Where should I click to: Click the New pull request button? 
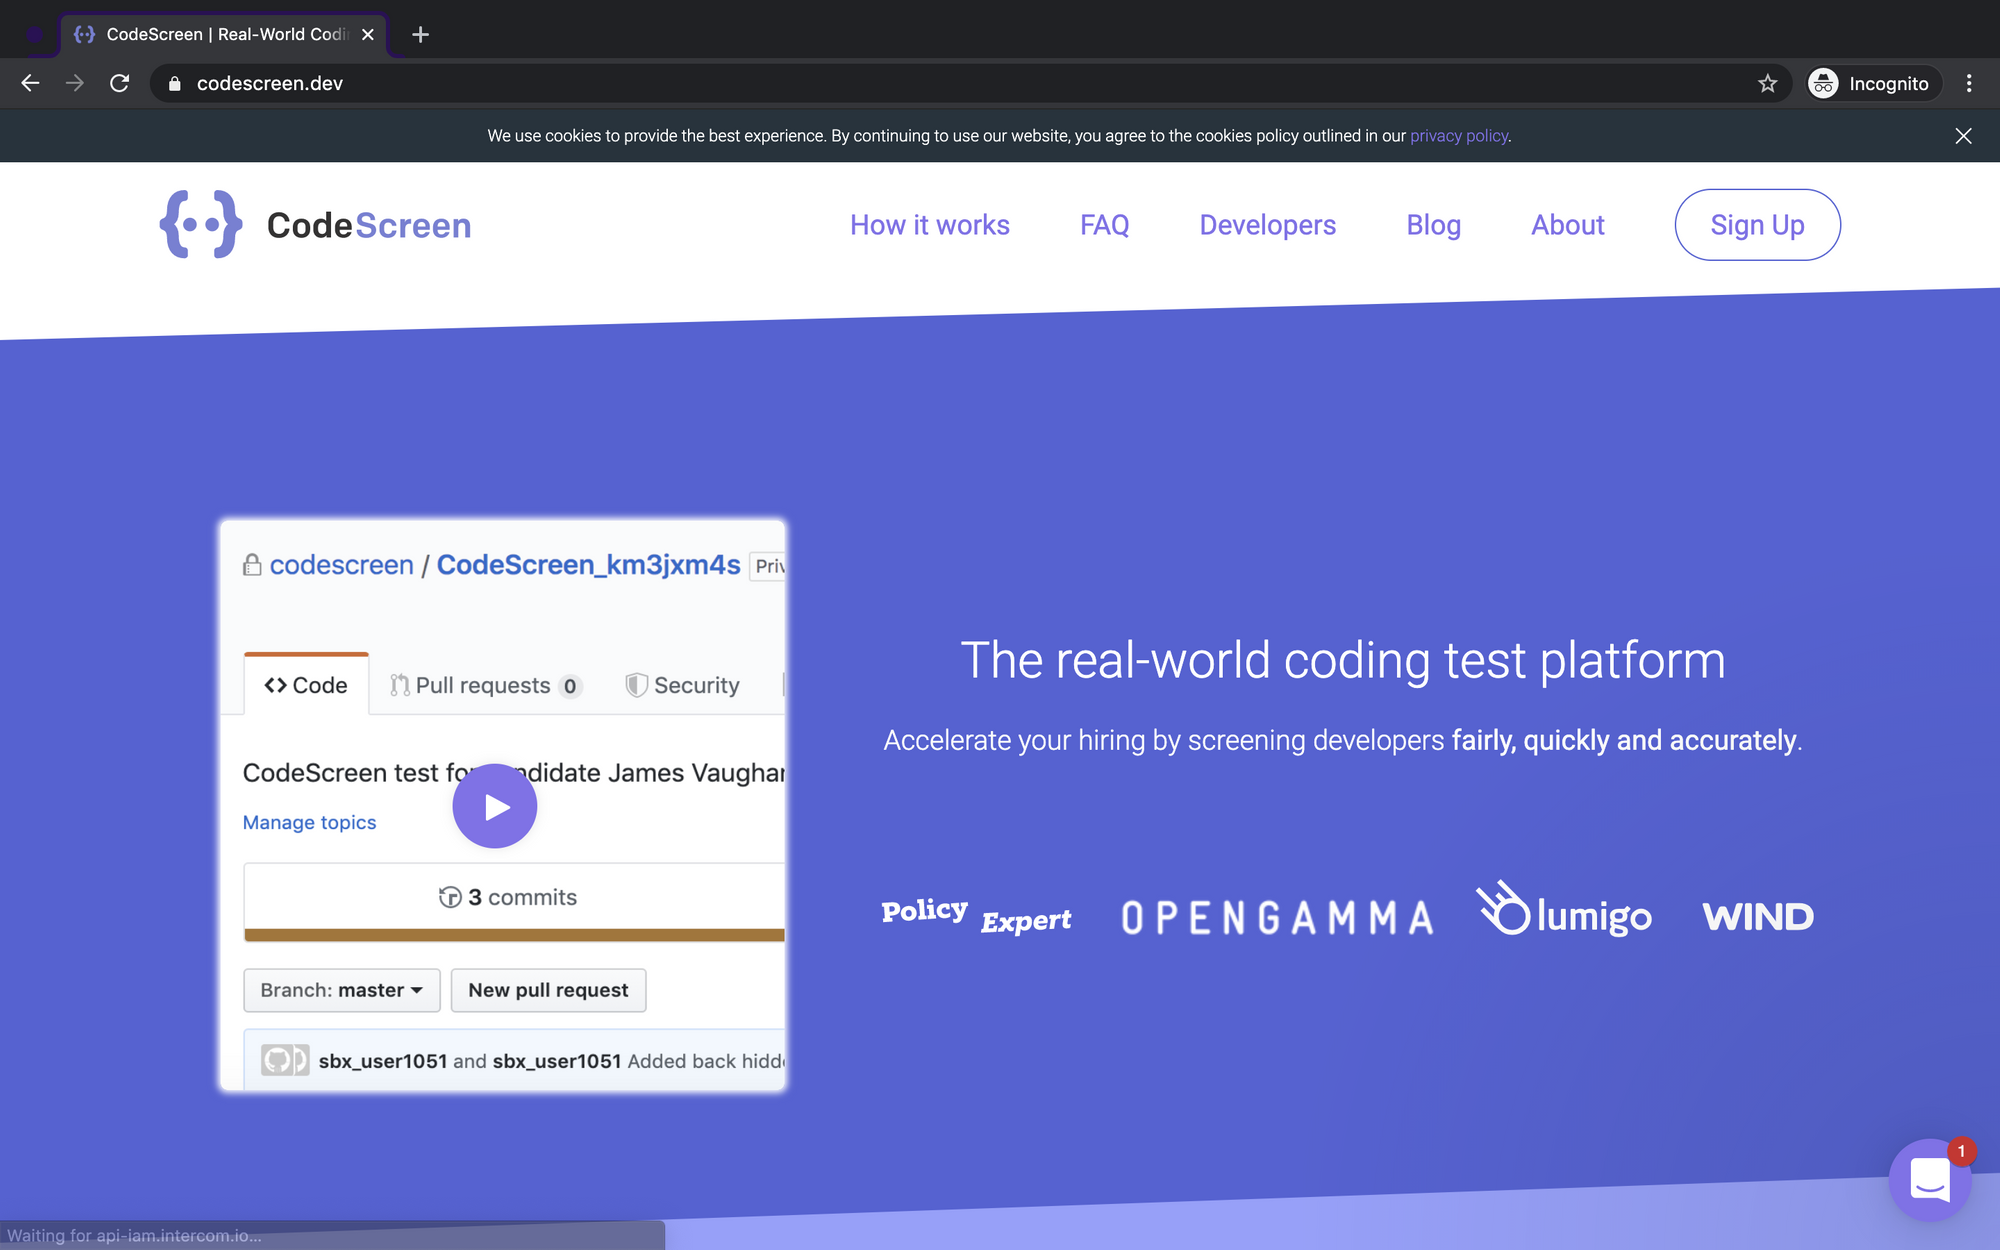pyautogui.click(x=548, y=990)
